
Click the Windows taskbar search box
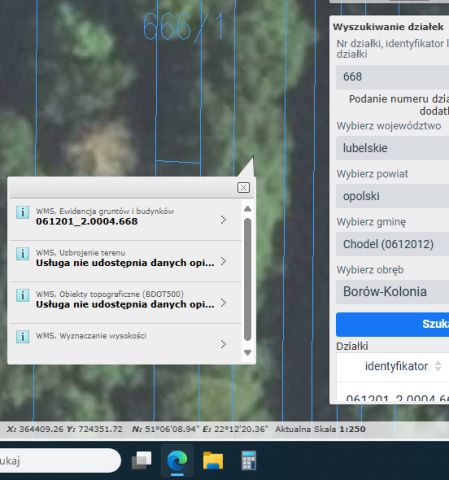(60, 460)
